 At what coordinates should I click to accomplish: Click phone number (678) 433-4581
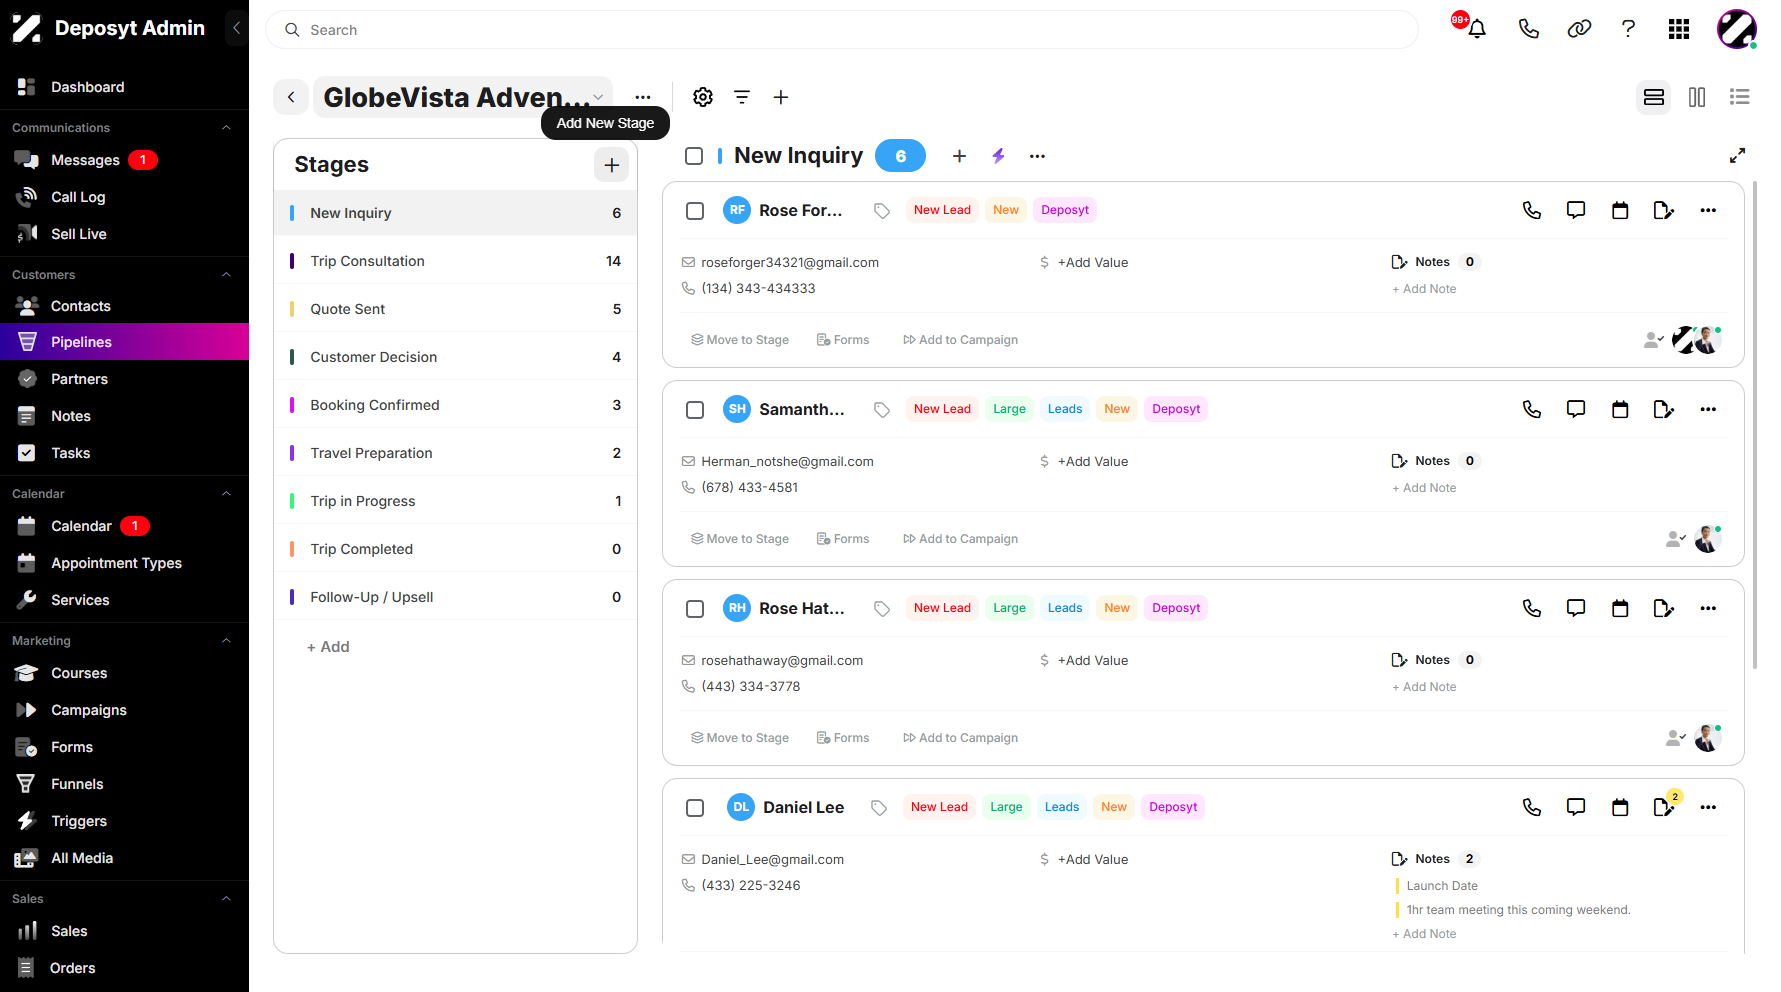tap(750, 487)
